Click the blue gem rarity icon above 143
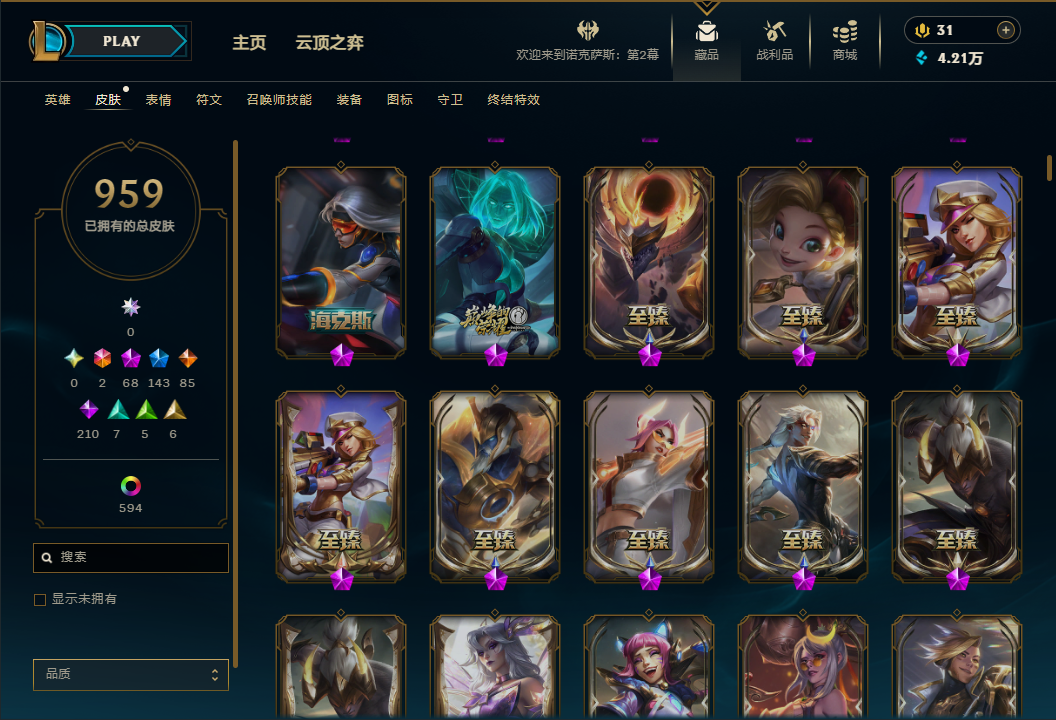Image resolution: width=1056 pixels, height=720 pixels. tap(159, 358)
